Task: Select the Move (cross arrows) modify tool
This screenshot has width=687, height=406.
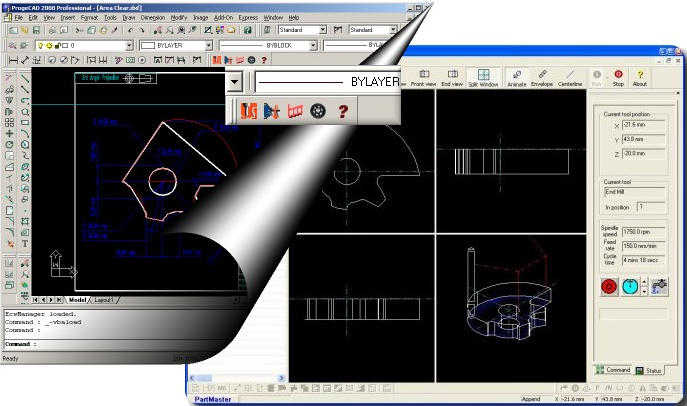Action: pyautogui.click(x=9, y=134)
